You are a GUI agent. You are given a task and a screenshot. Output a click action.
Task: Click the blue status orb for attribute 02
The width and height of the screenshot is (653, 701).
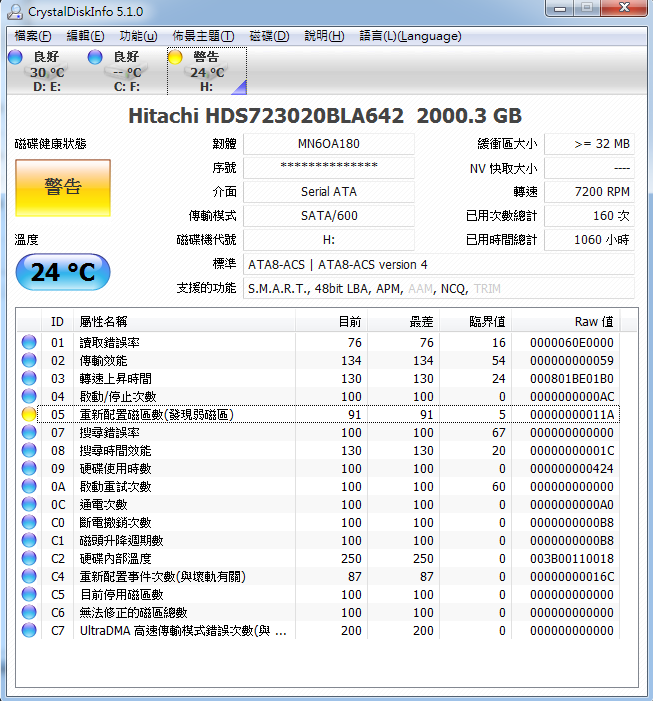[x=29, y=360]
